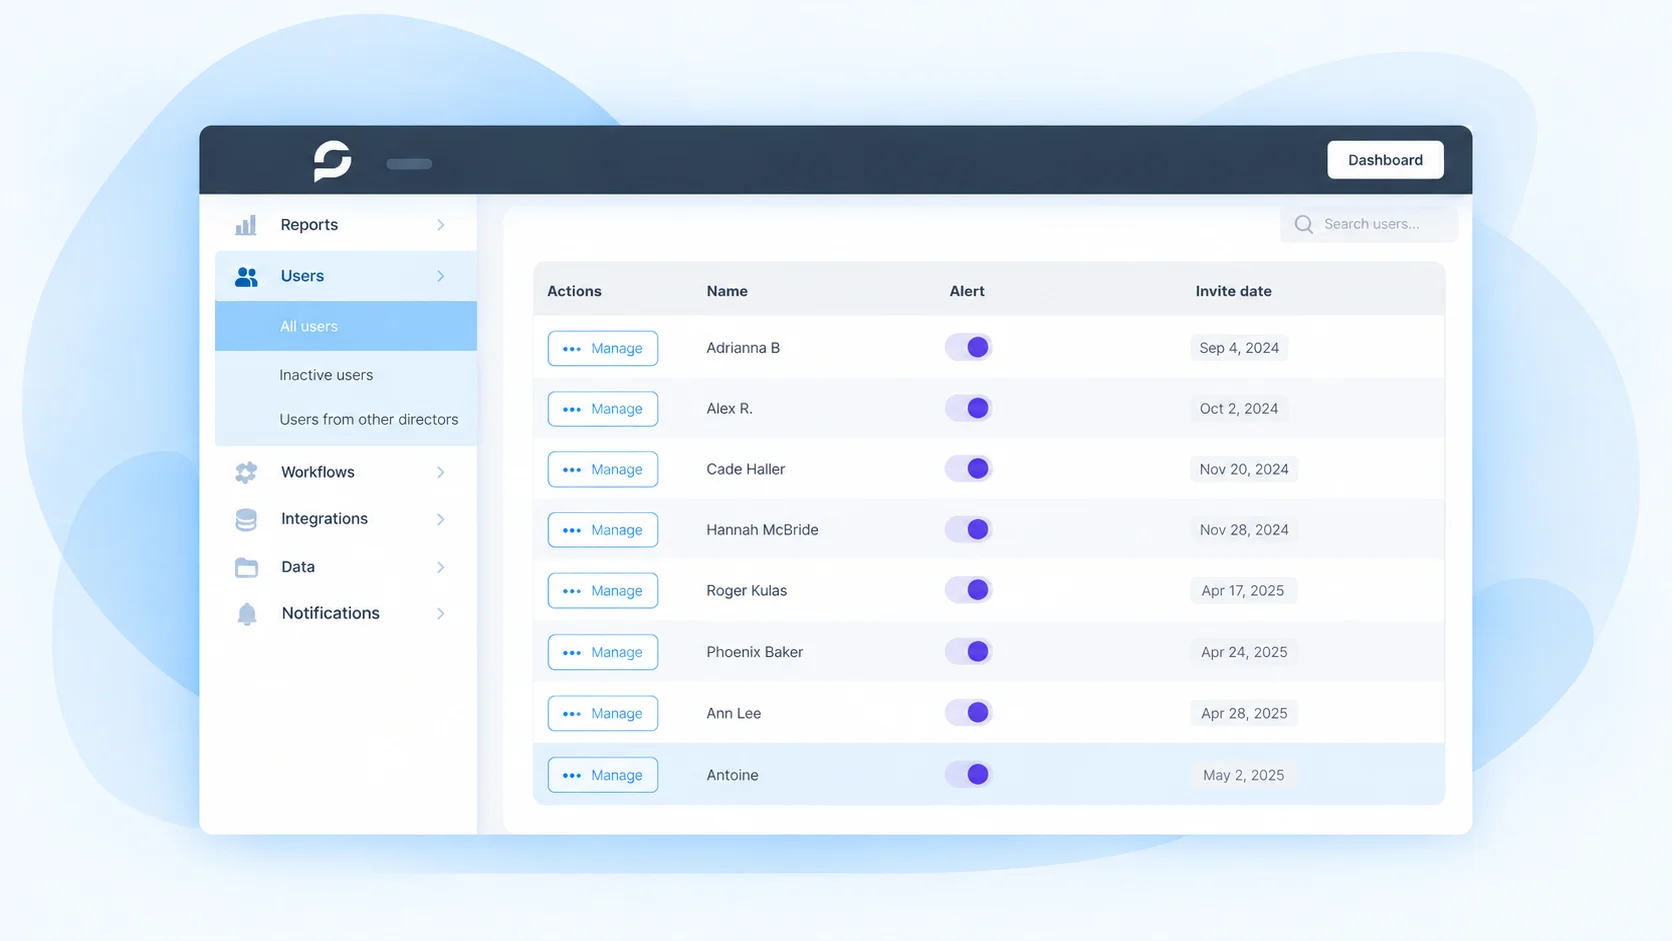
Task: Click the name Adrianna B
Action: [743, 348]
